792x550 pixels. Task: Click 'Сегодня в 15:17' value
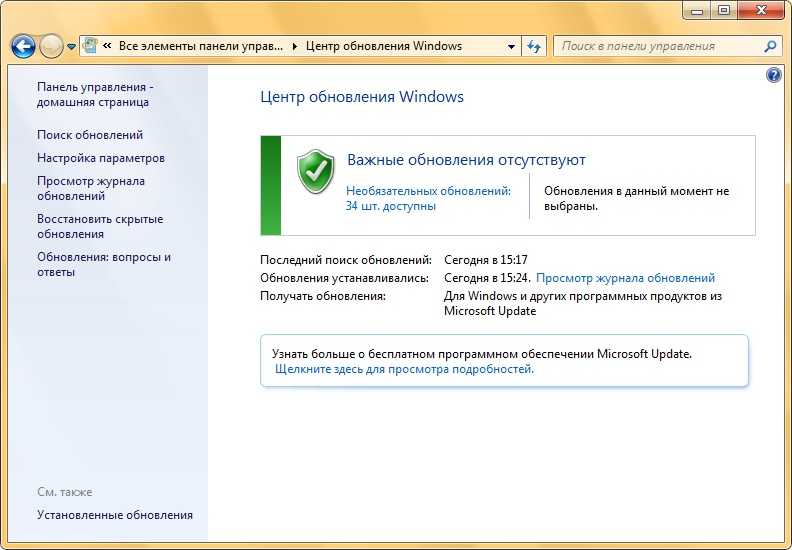click(x=486, y=260)
